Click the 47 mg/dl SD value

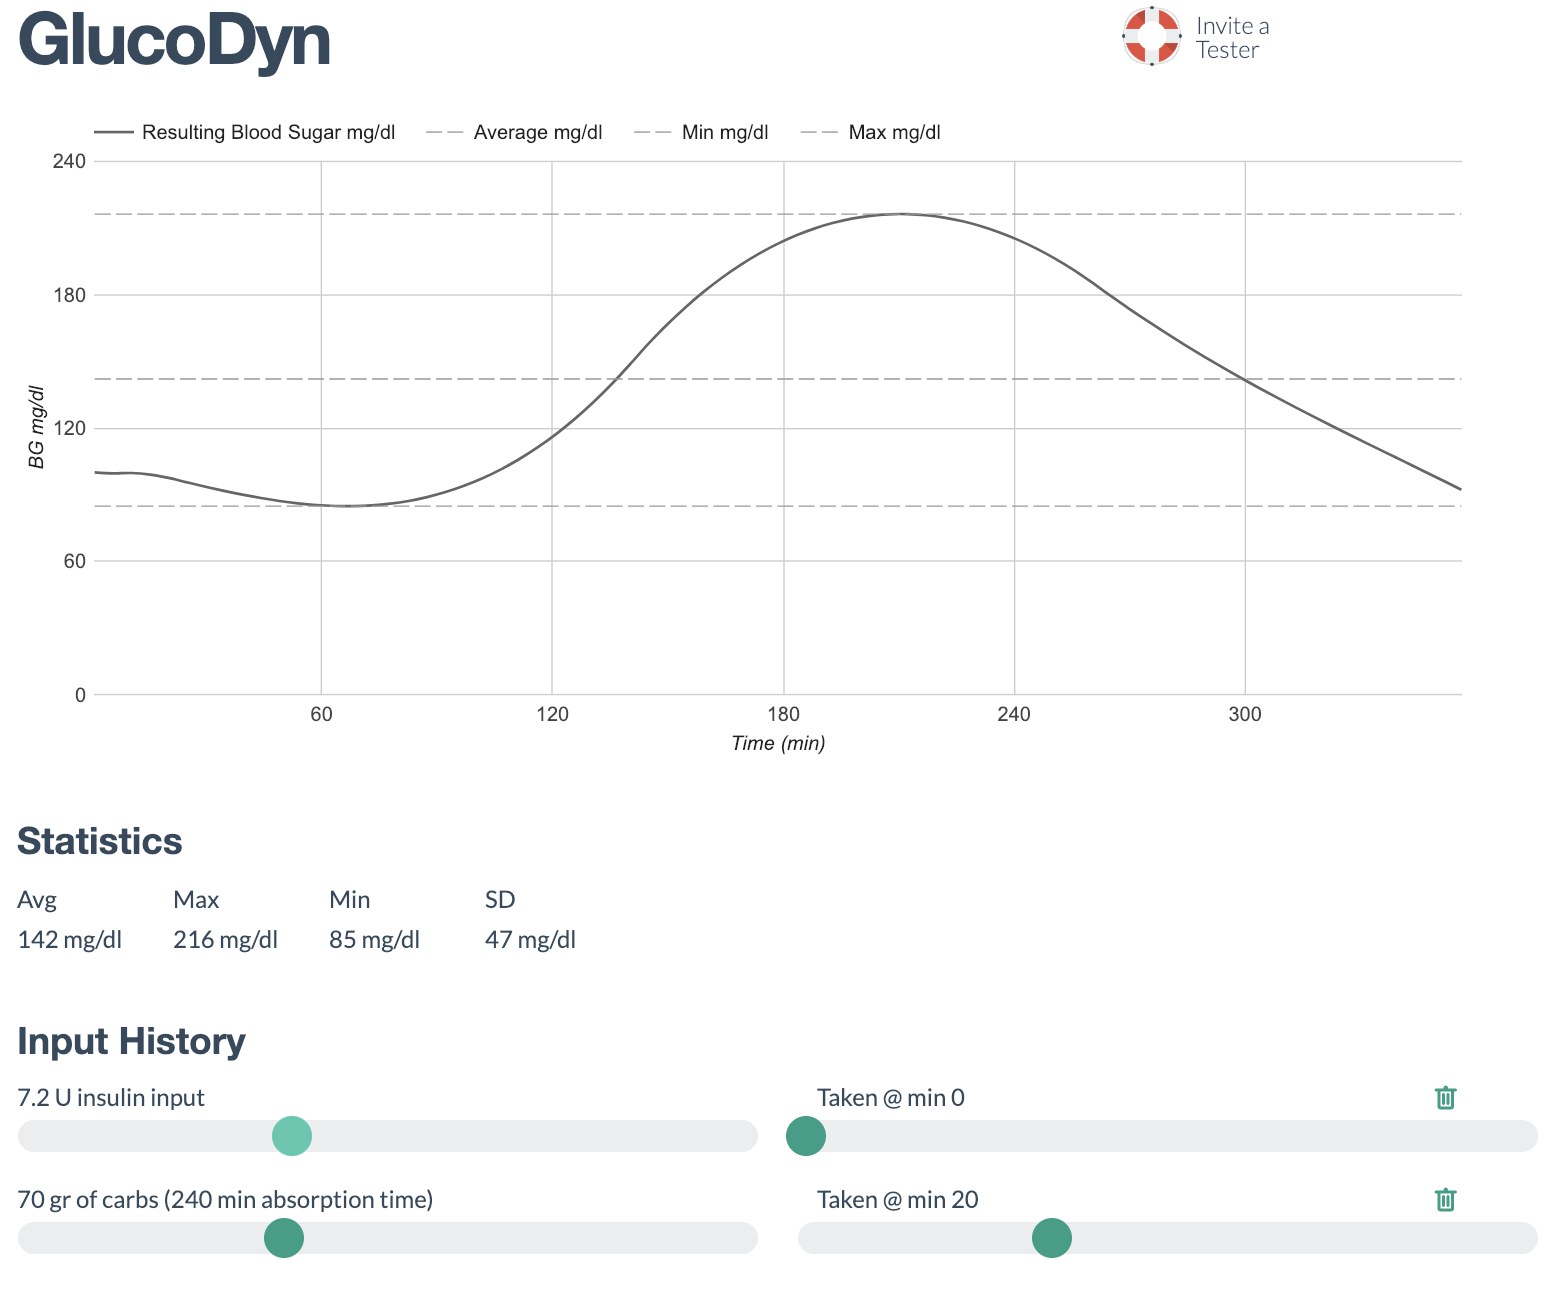coord(530,940)
